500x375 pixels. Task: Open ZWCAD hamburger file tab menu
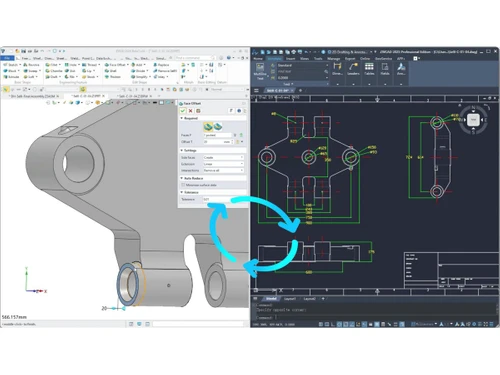pyautogui.click(x=256, y=90)
